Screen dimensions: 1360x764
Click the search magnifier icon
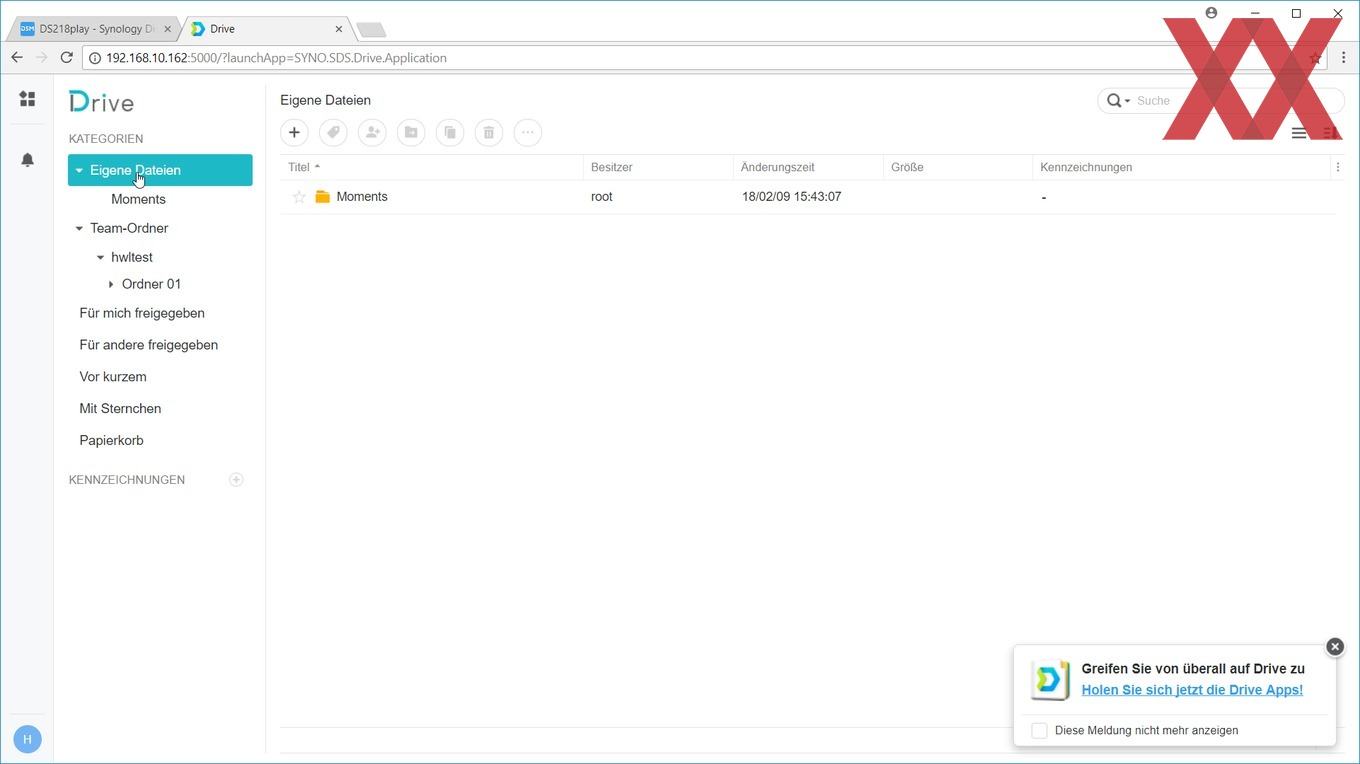pyautogui.click(x=1114, y=100)
